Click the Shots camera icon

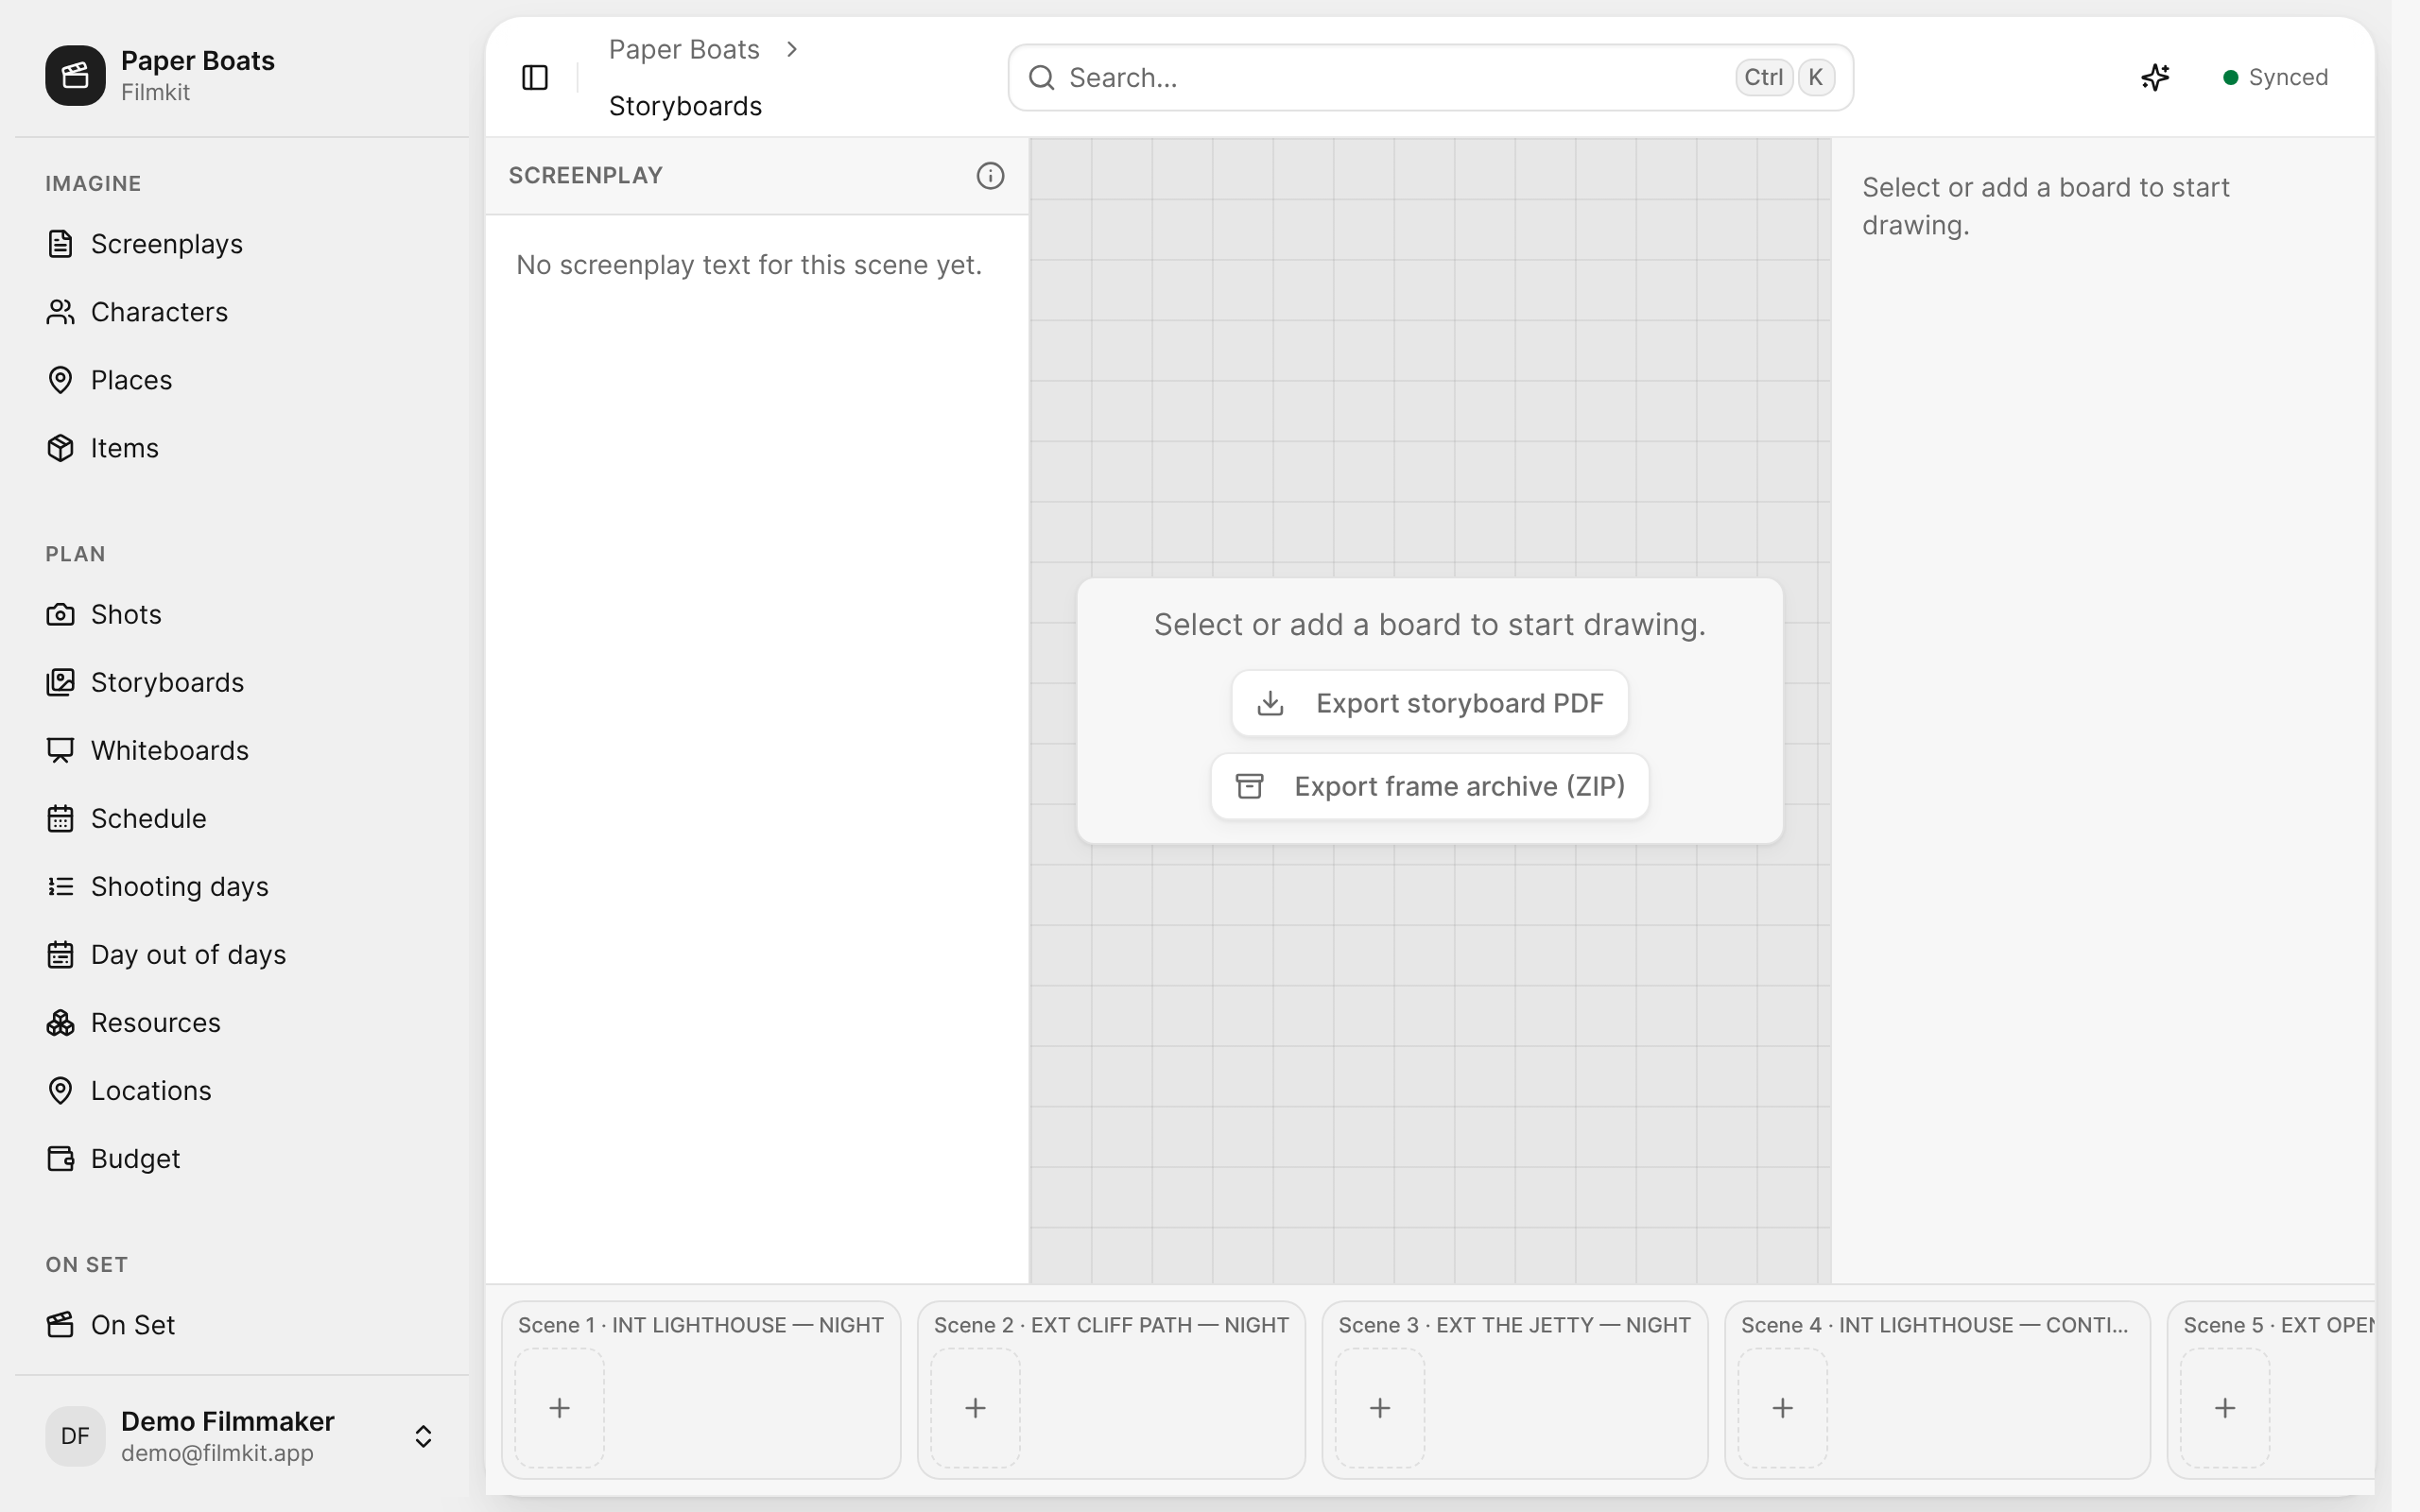coord(60,614)
